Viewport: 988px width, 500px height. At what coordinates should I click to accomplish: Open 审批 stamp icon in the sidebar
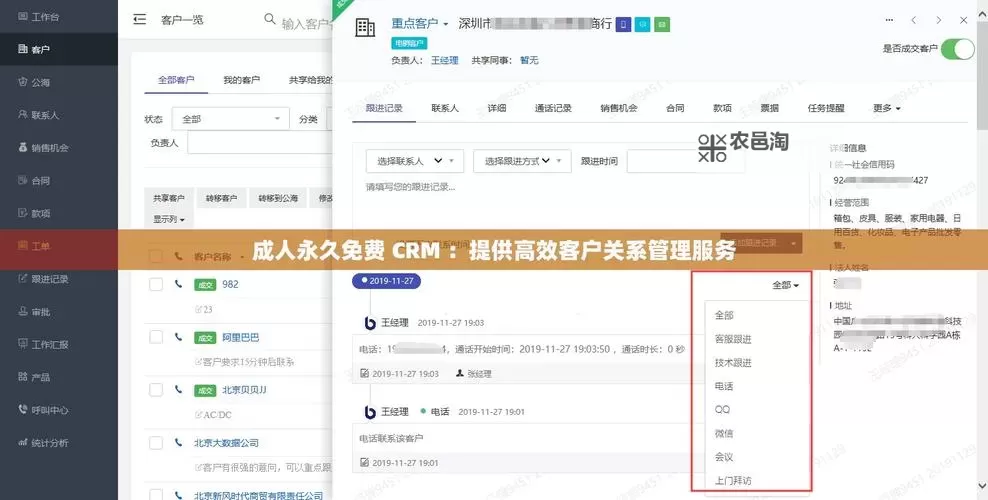pyautogui.click(x=23, y=311)
